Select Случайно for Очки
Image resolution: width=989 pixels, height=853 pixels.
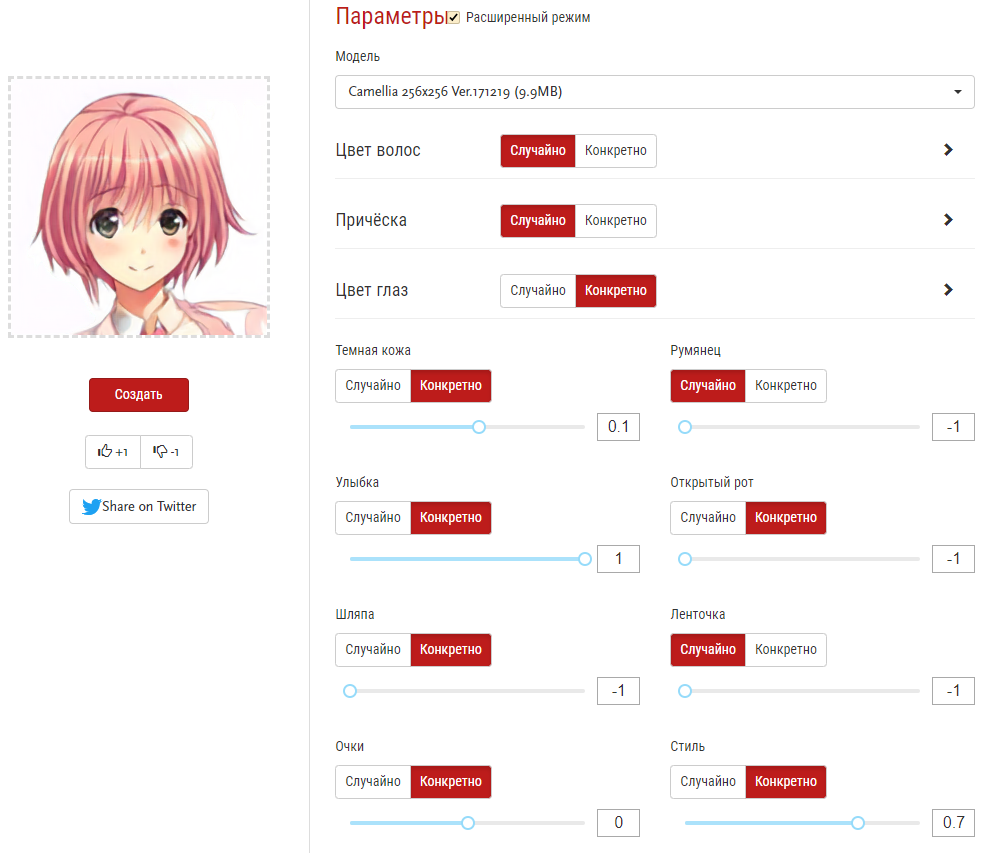373,782
